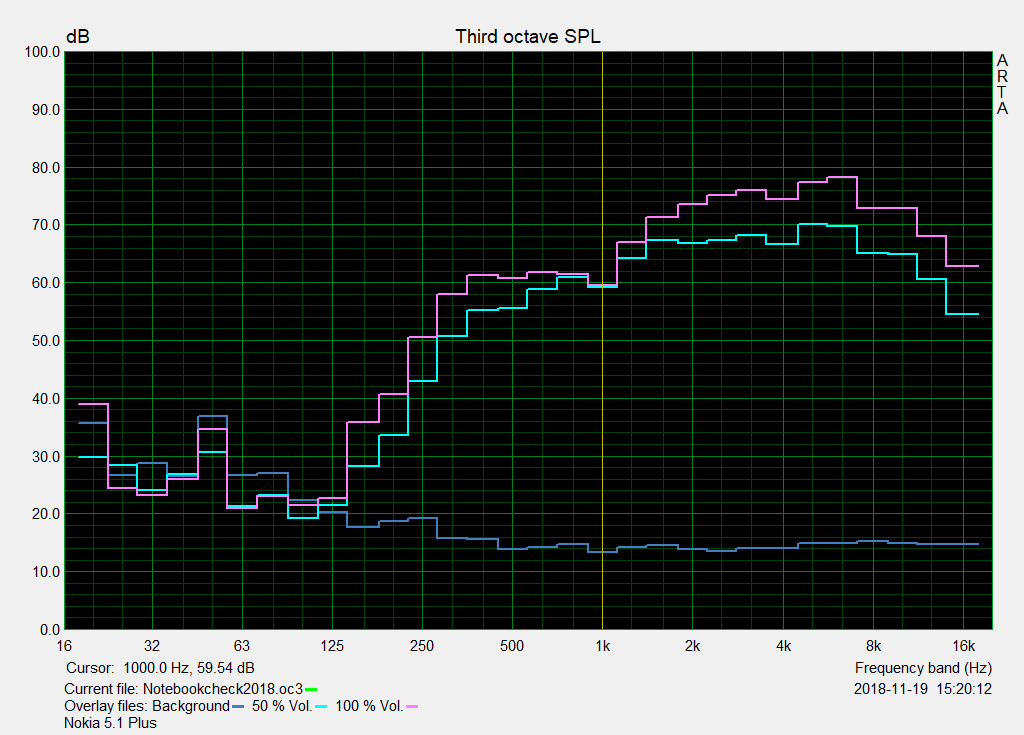Click the 16 Hz frequency label
The height and width of the screenshot is (735, 1024).
click(64, 646)
